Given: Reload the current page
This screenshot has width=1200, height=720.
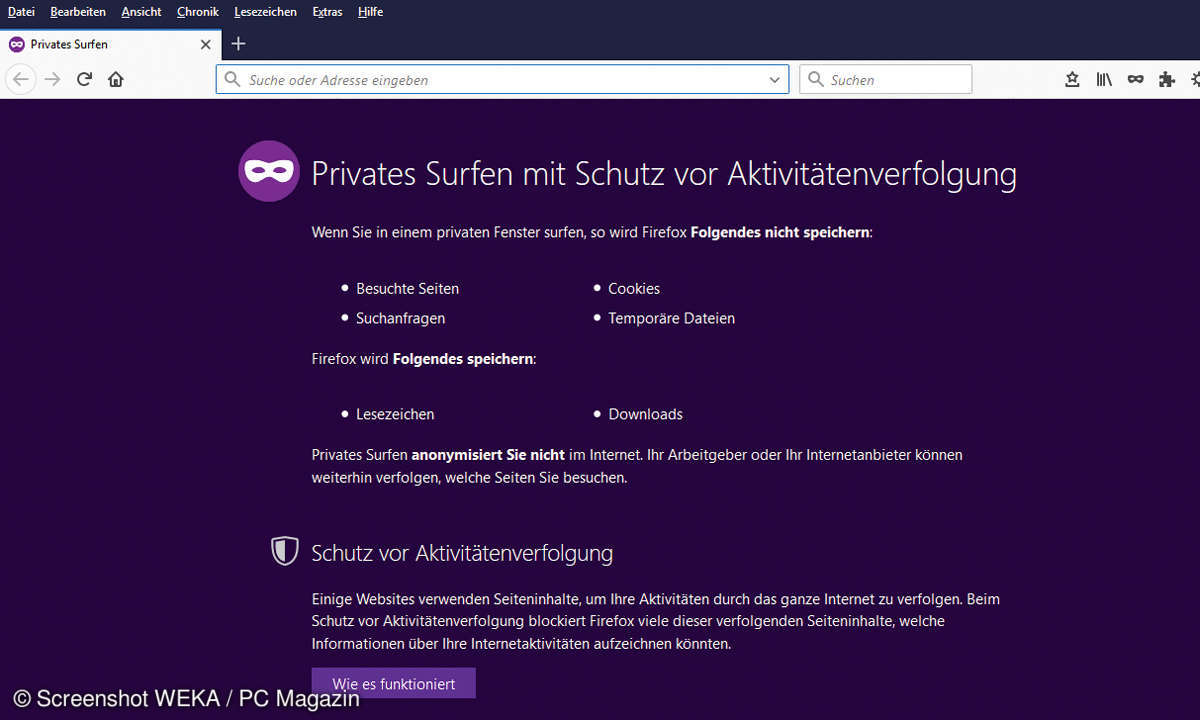Looking at the screenshot, I should point(84,79).
